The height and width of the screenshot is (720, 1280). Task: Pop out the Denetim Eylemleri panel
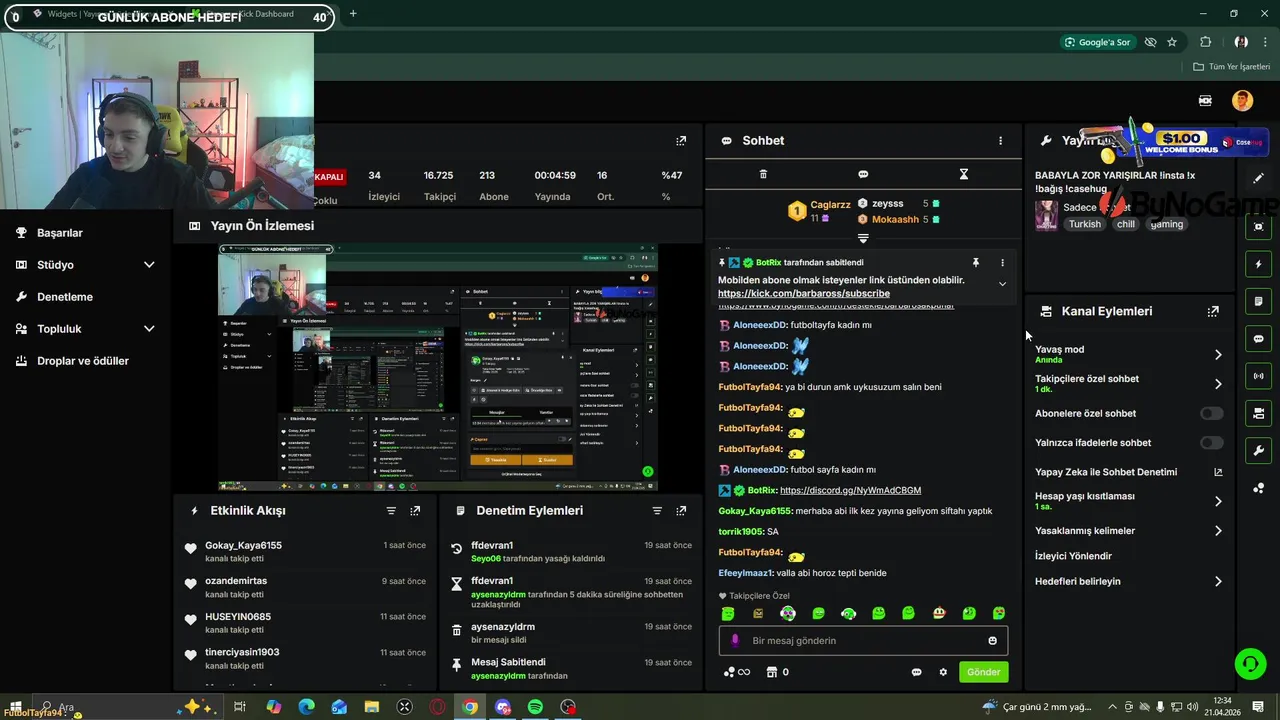[681, 510]
